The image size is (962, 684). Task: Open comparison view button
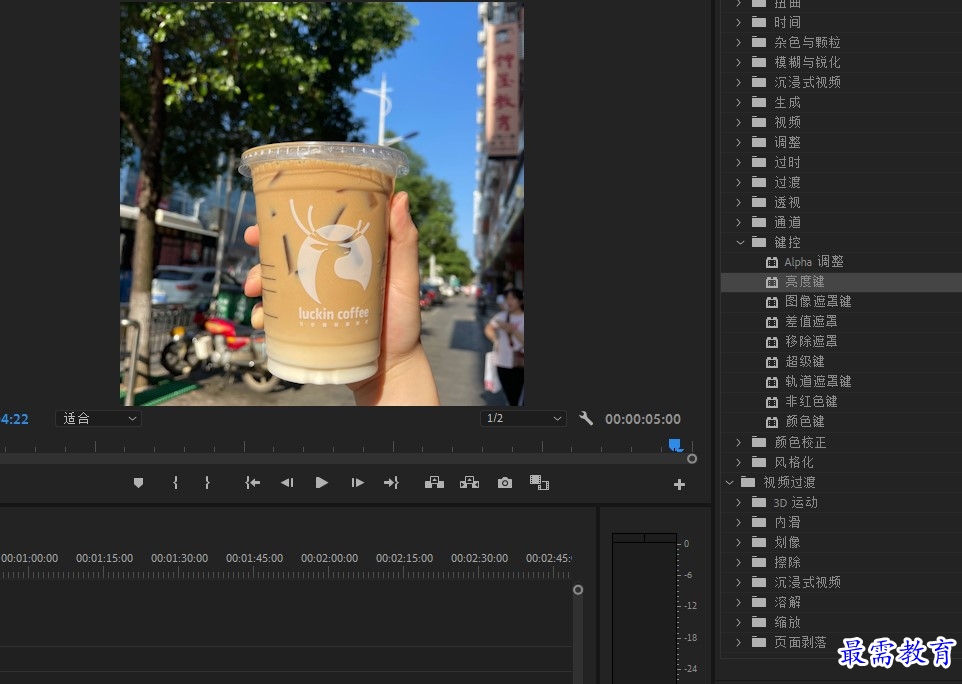tap(539, 483)
